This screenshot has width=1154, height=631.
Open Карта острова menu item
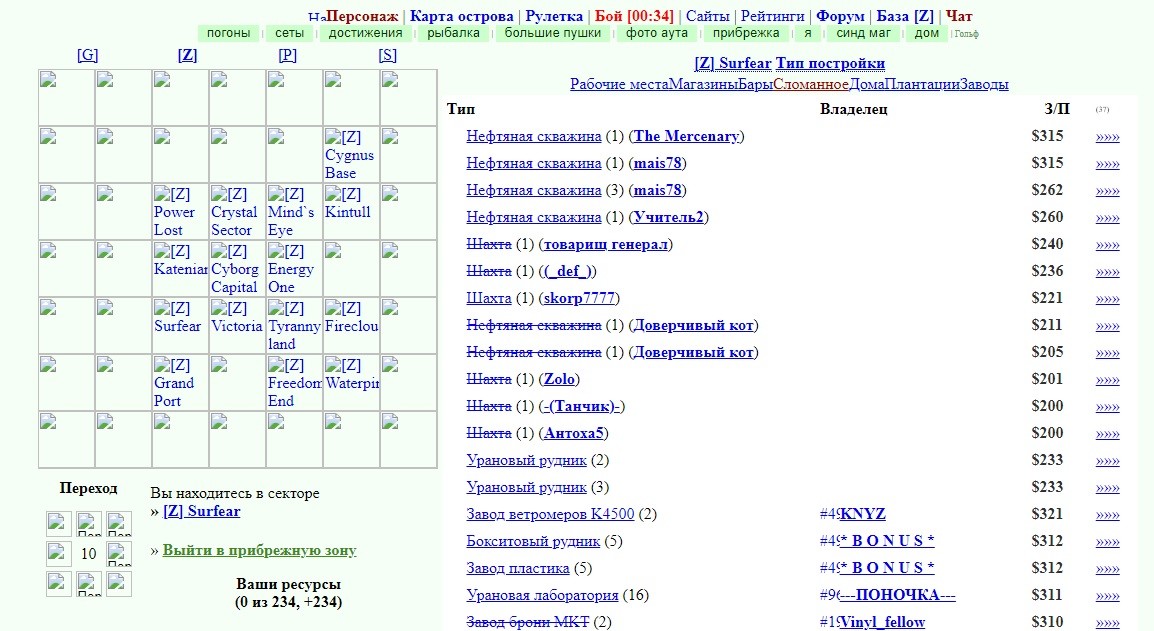tap(461, 16)
